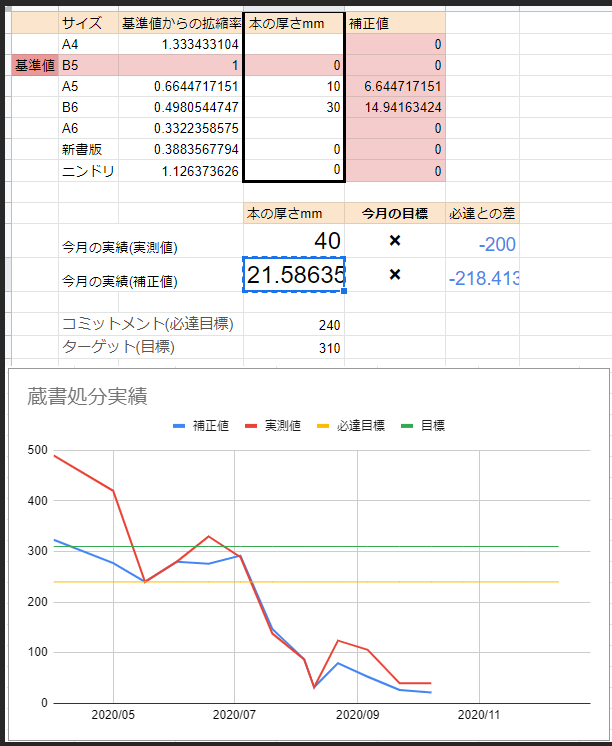Select A5 thickness cell showing 10
Image resolution: width=612 pixels, height=746 pixels.
pyautogui.click(x=294, y=86)
